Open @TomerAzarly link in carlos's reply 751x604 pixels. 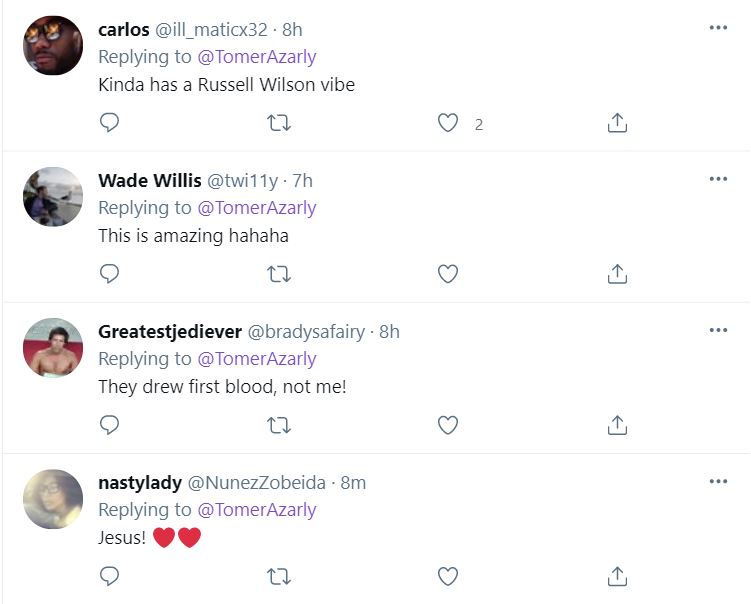coord(257,57)
